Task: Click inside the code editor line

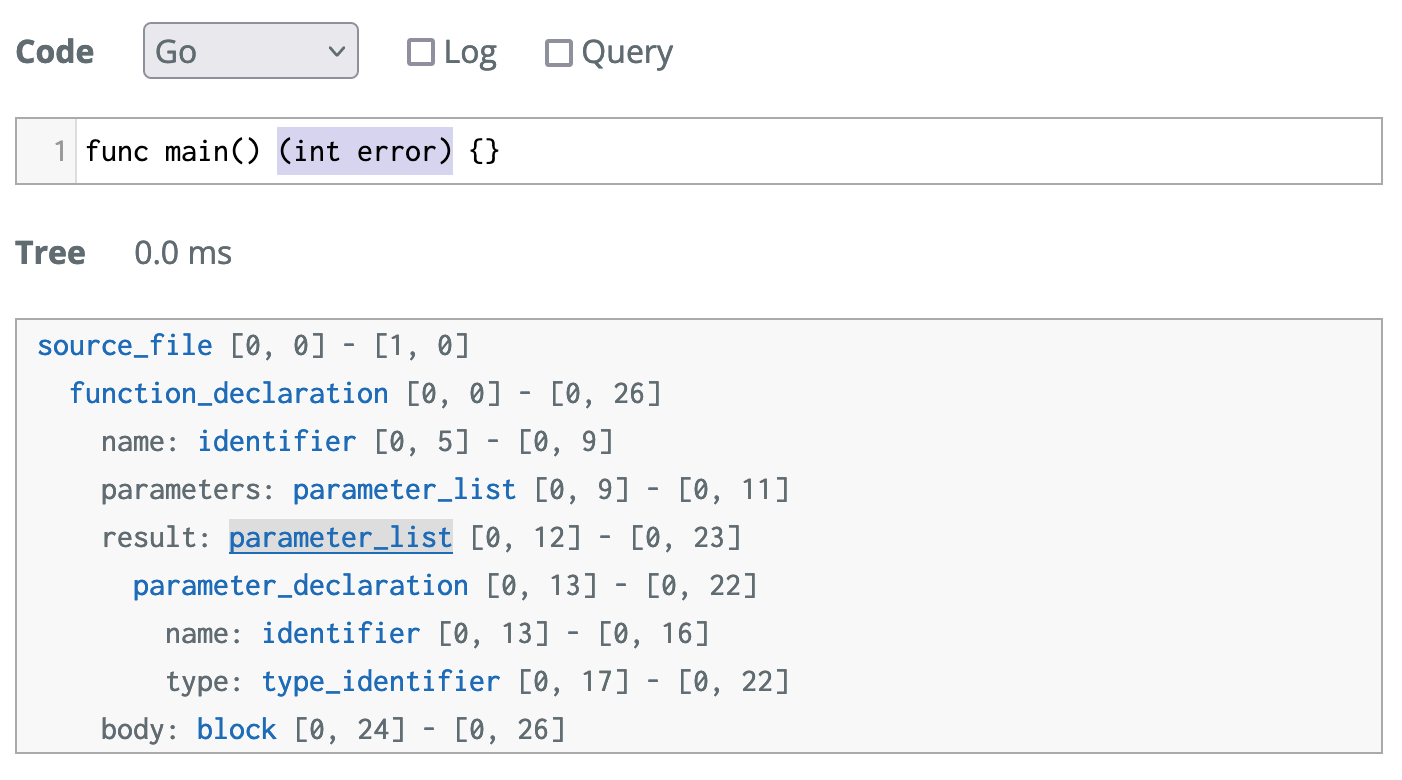Action: [x=729, y=151]
